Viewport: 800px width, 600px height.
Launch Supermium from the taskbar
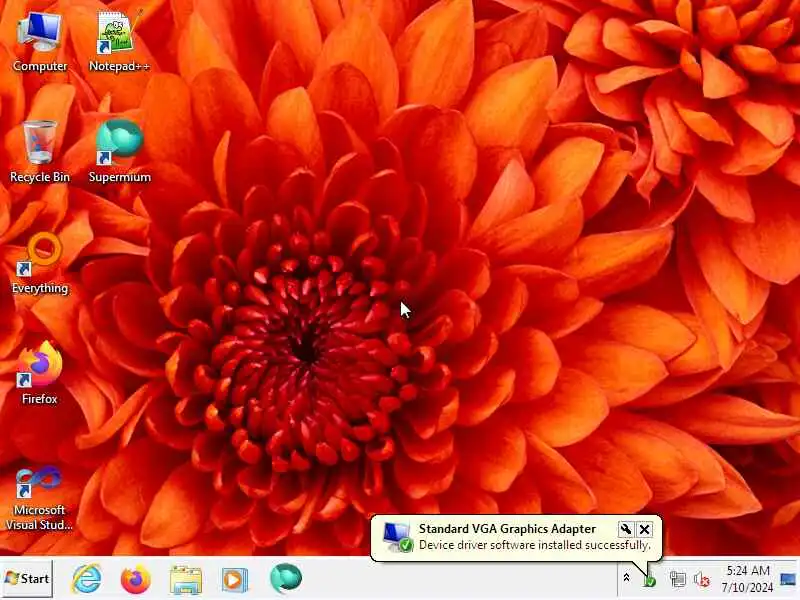click(286, 579)
